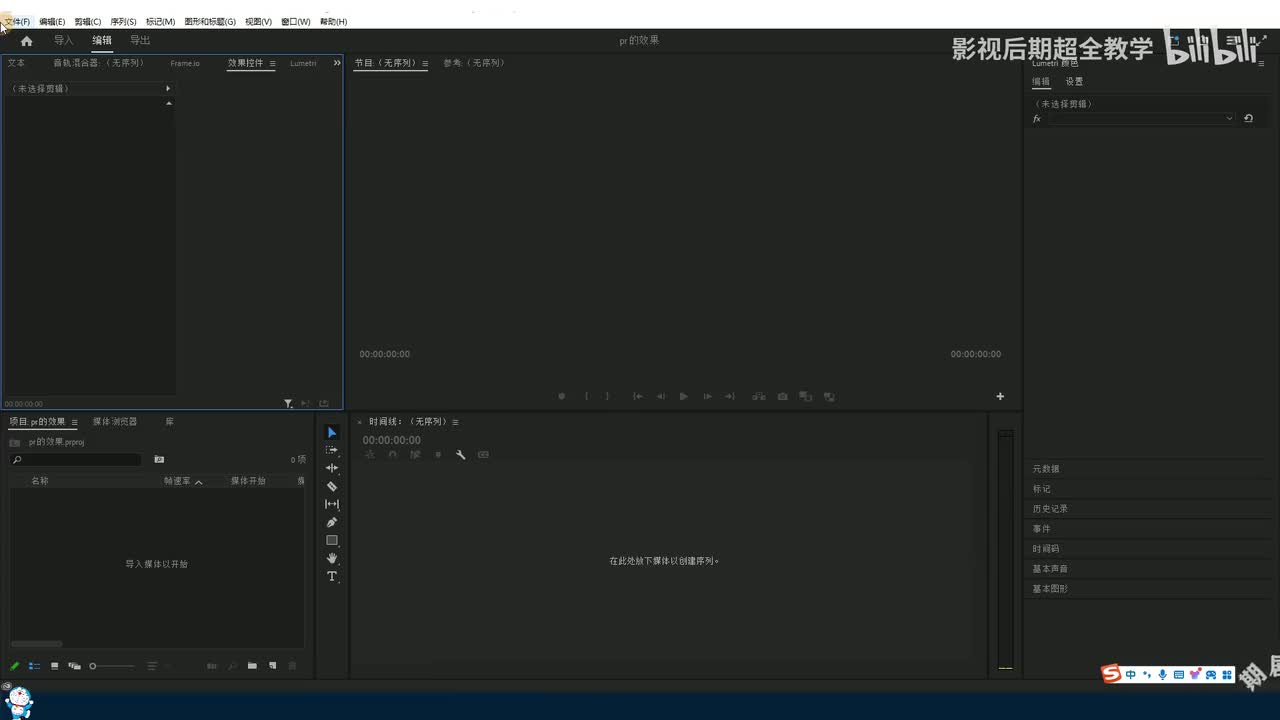The height and width of the screenshot is (720, 1280).
Task: Click the Project panel search field
Action: [76, 460]
